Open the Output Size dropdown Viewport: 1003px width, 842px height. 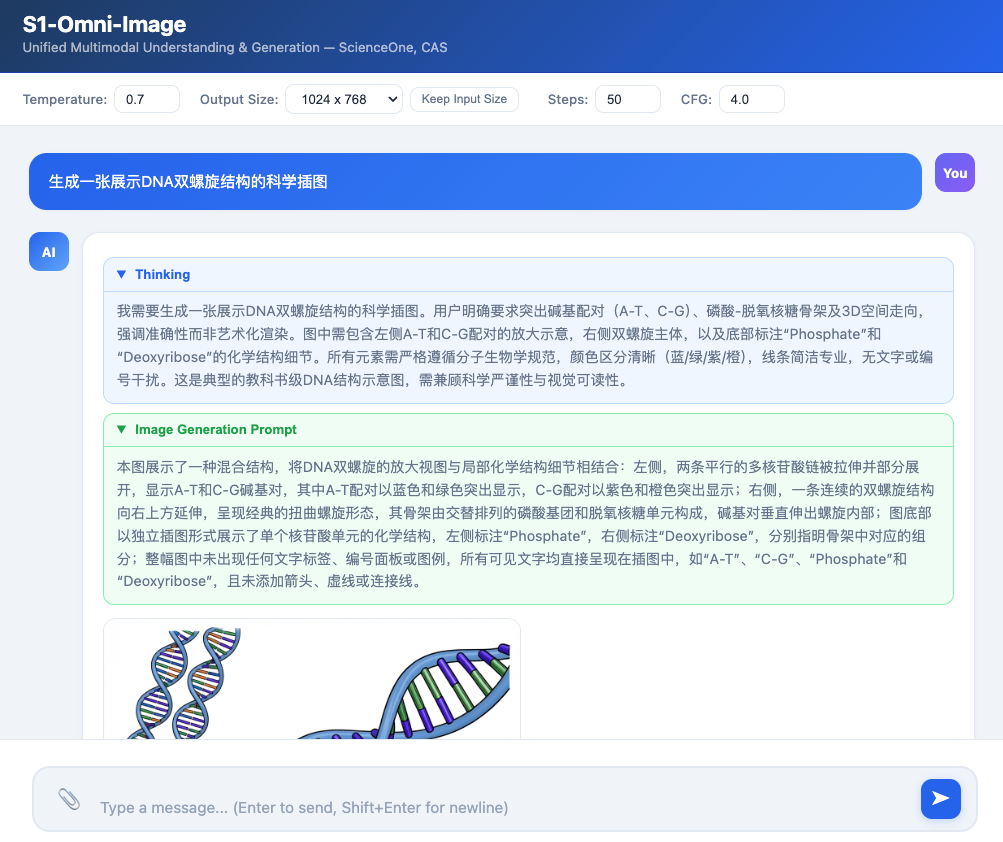[343, 100]
